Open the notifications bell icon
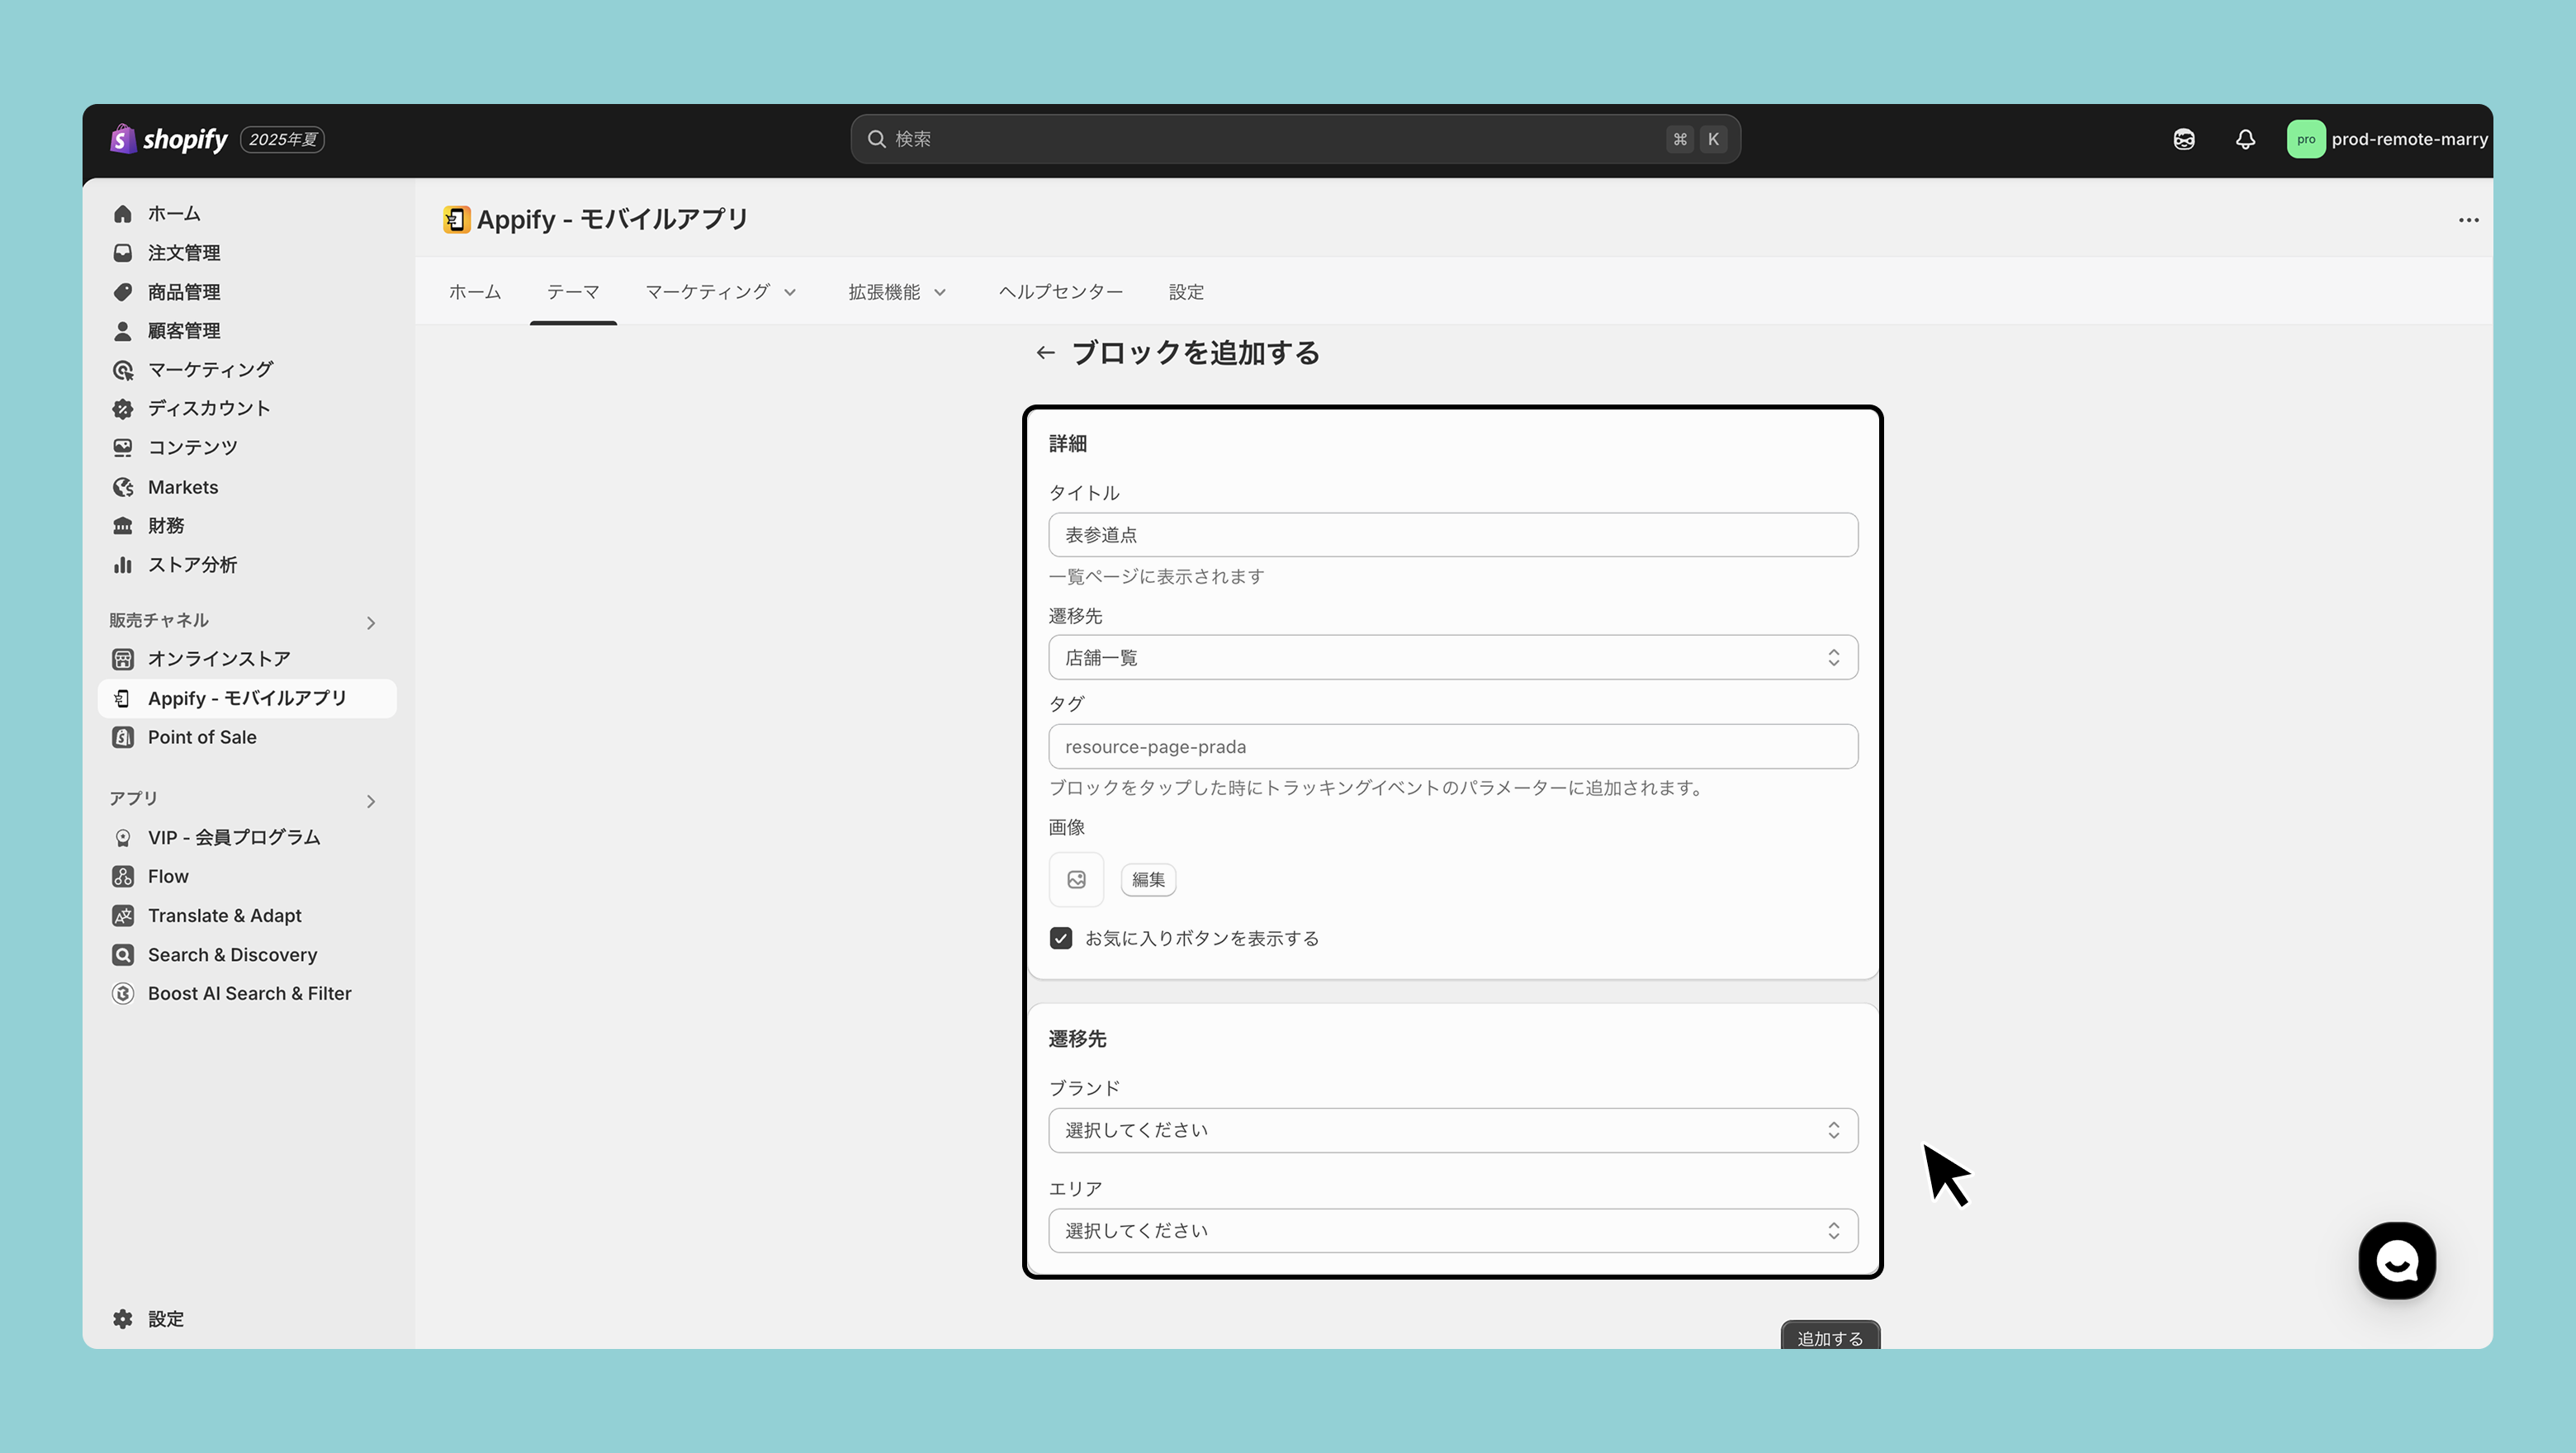Image resolution: width=2576 pixels, height=1453 pixels. pyautogui.click(x=2245, y=139)
